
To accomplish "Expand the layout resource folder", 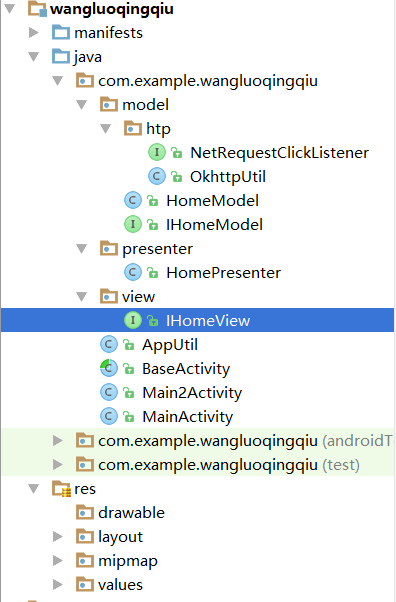I will 58,536.
